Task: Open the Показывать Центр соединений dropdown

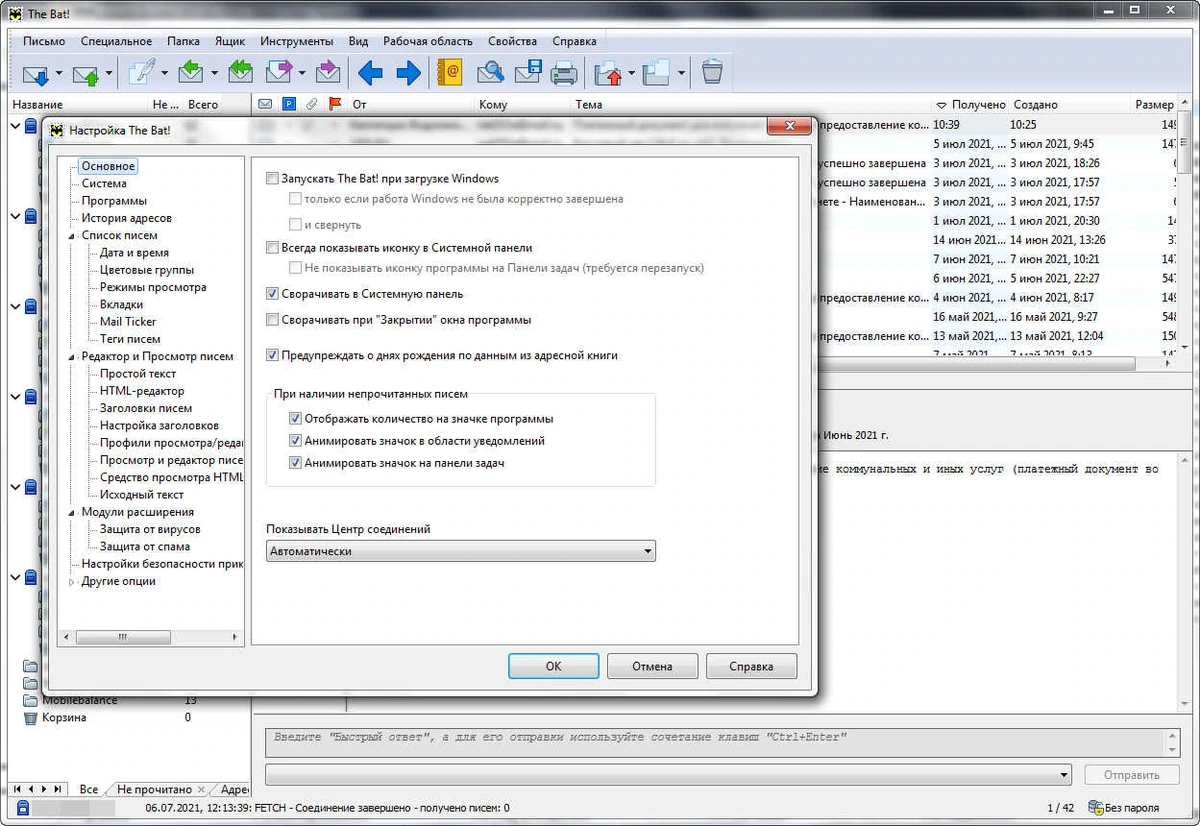Action: [461, 551]
